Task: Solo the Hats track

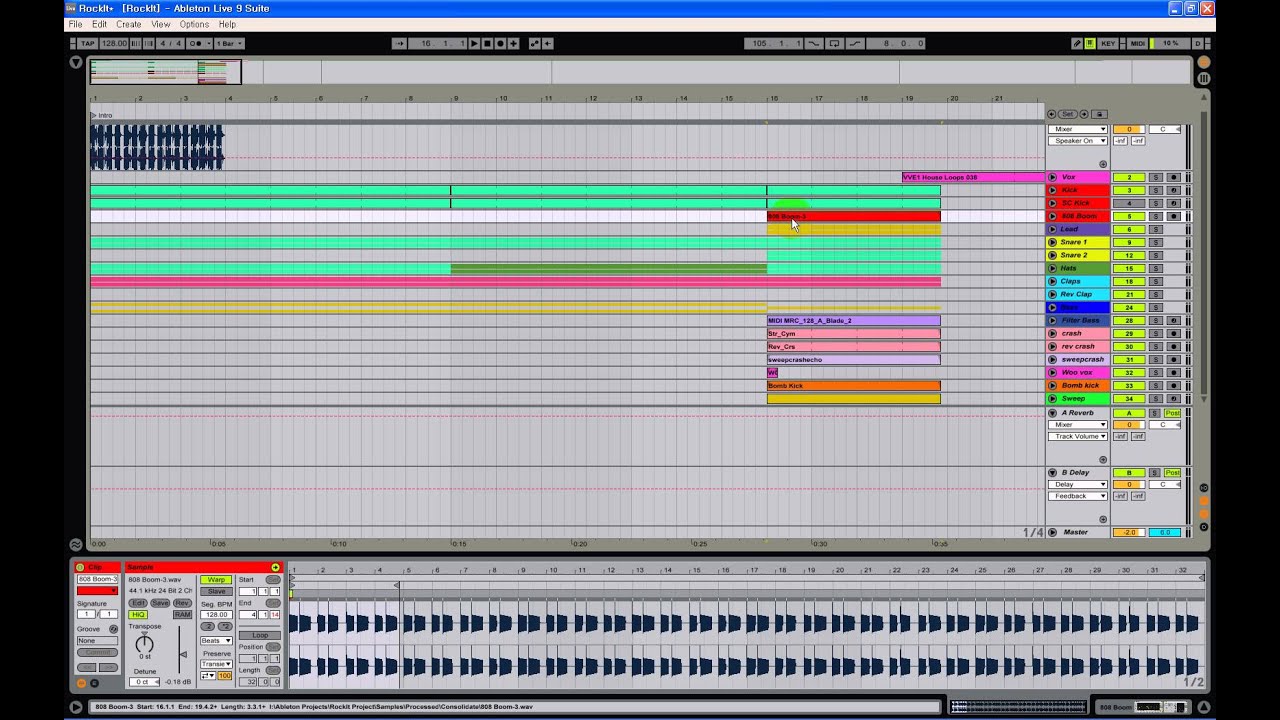Action: point(1155,268)
